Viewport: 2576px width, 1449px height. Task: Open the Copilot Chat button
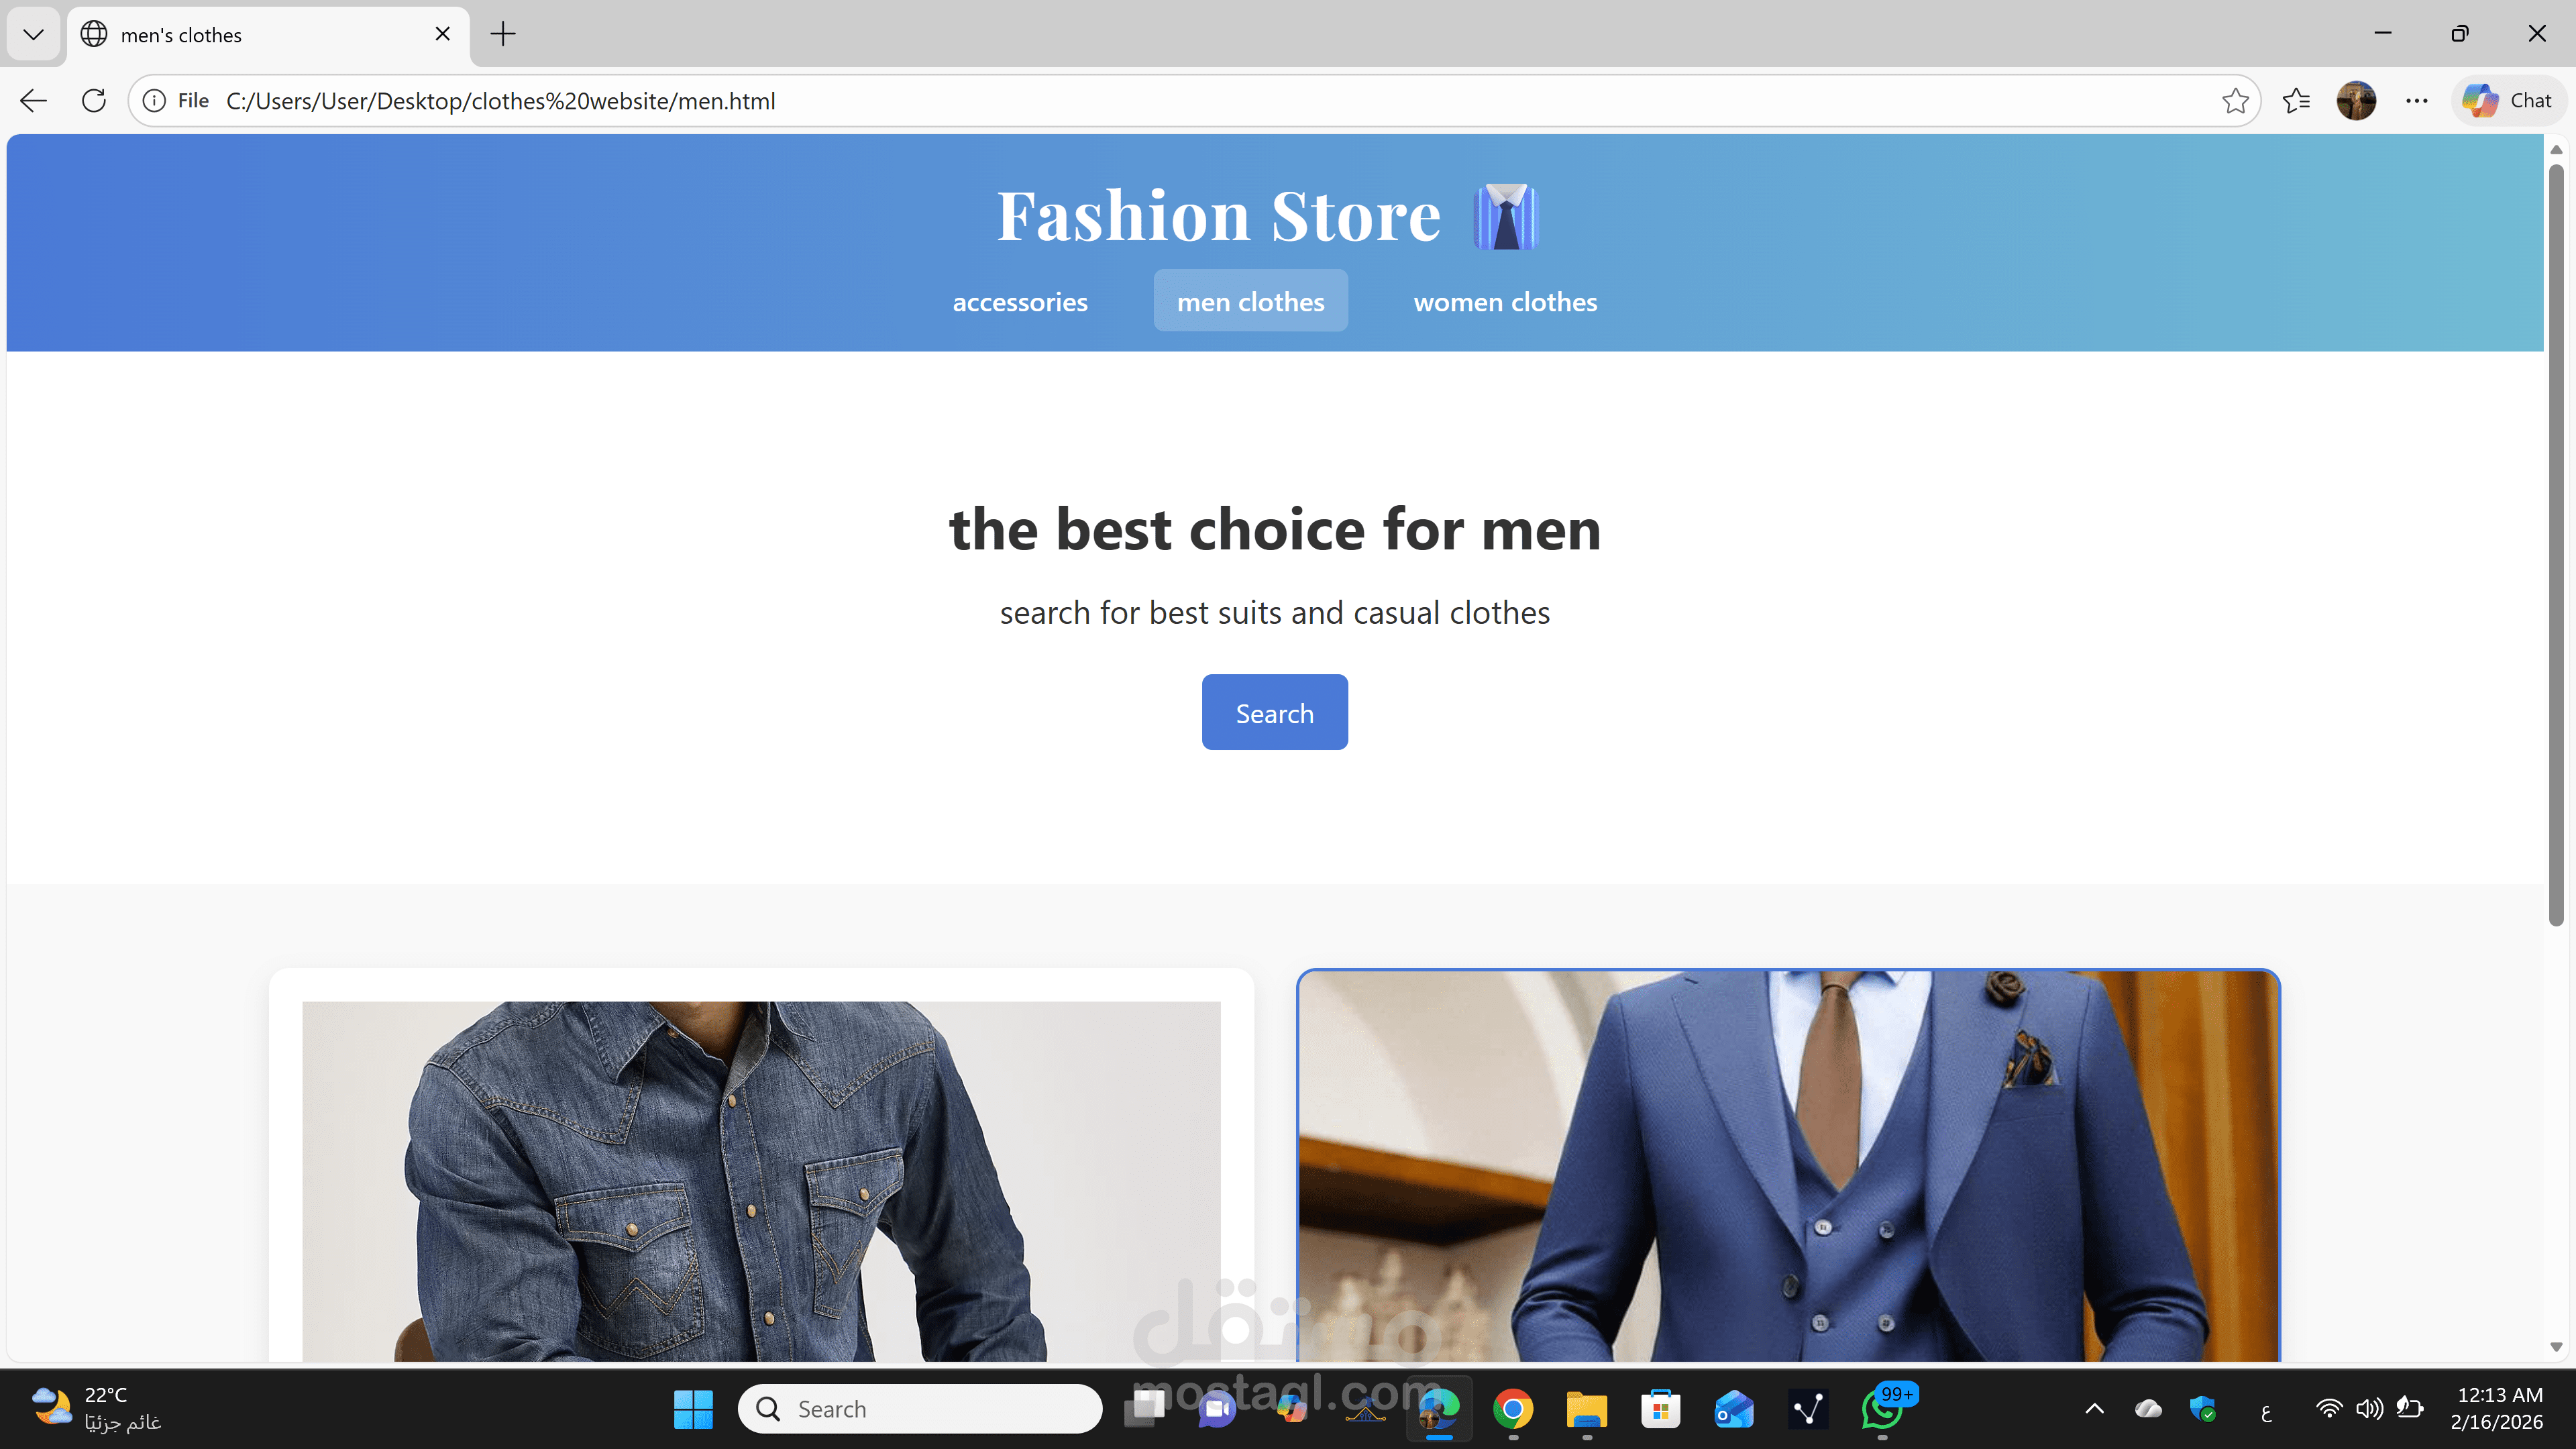coord(2508,101)
